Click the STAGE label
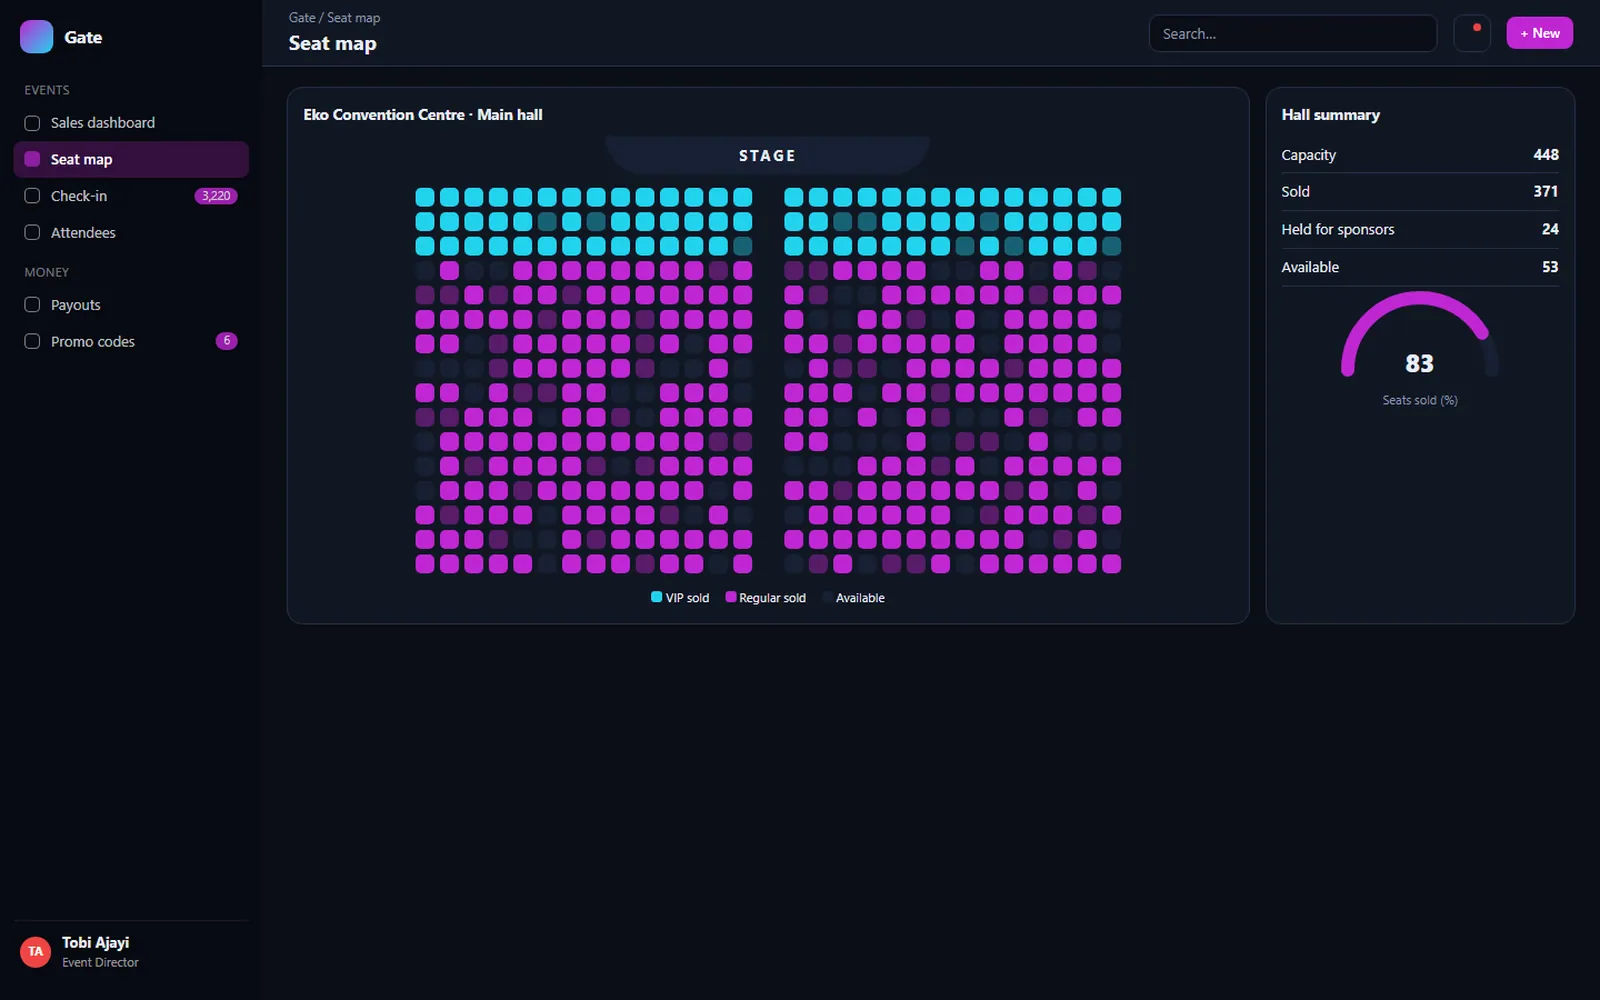The width and height of the screenshot is (1600, 1000). (x=767, y=156)
